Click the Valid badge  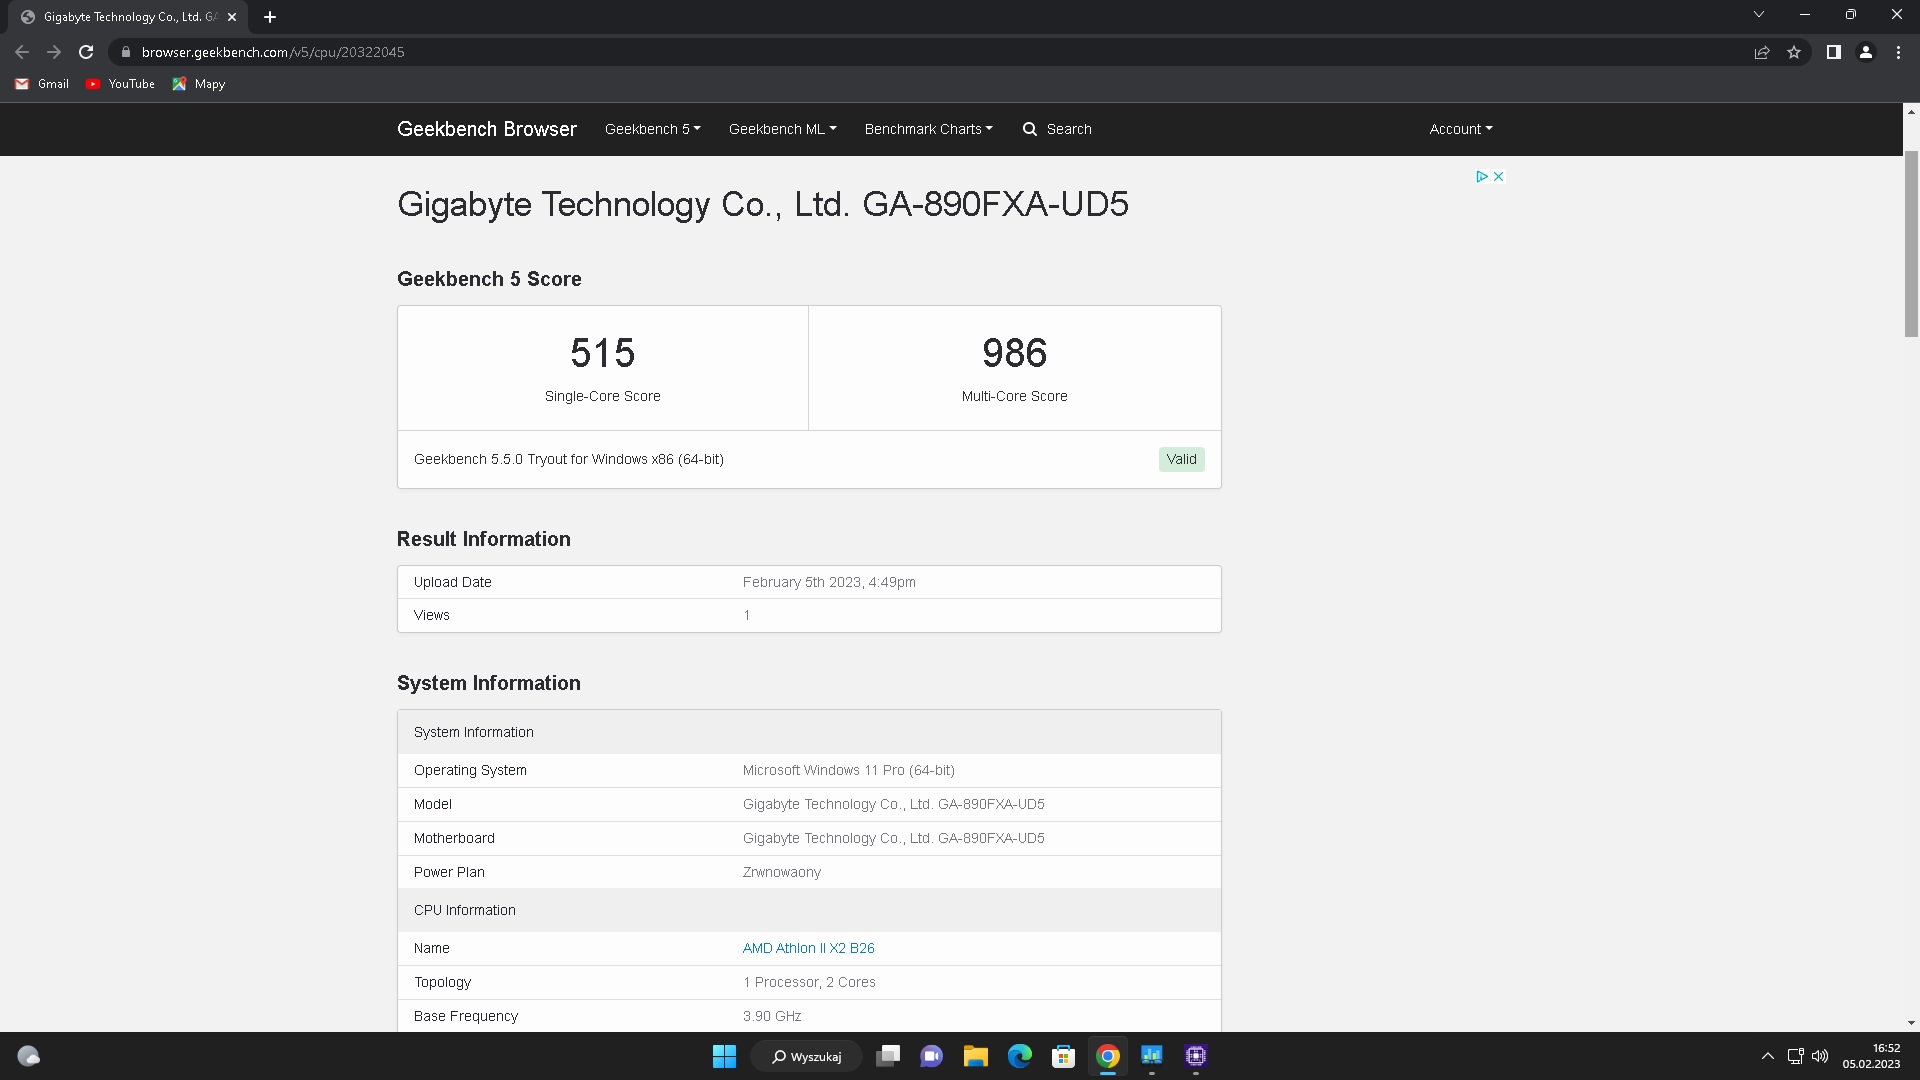click(x=1181, y=459)
